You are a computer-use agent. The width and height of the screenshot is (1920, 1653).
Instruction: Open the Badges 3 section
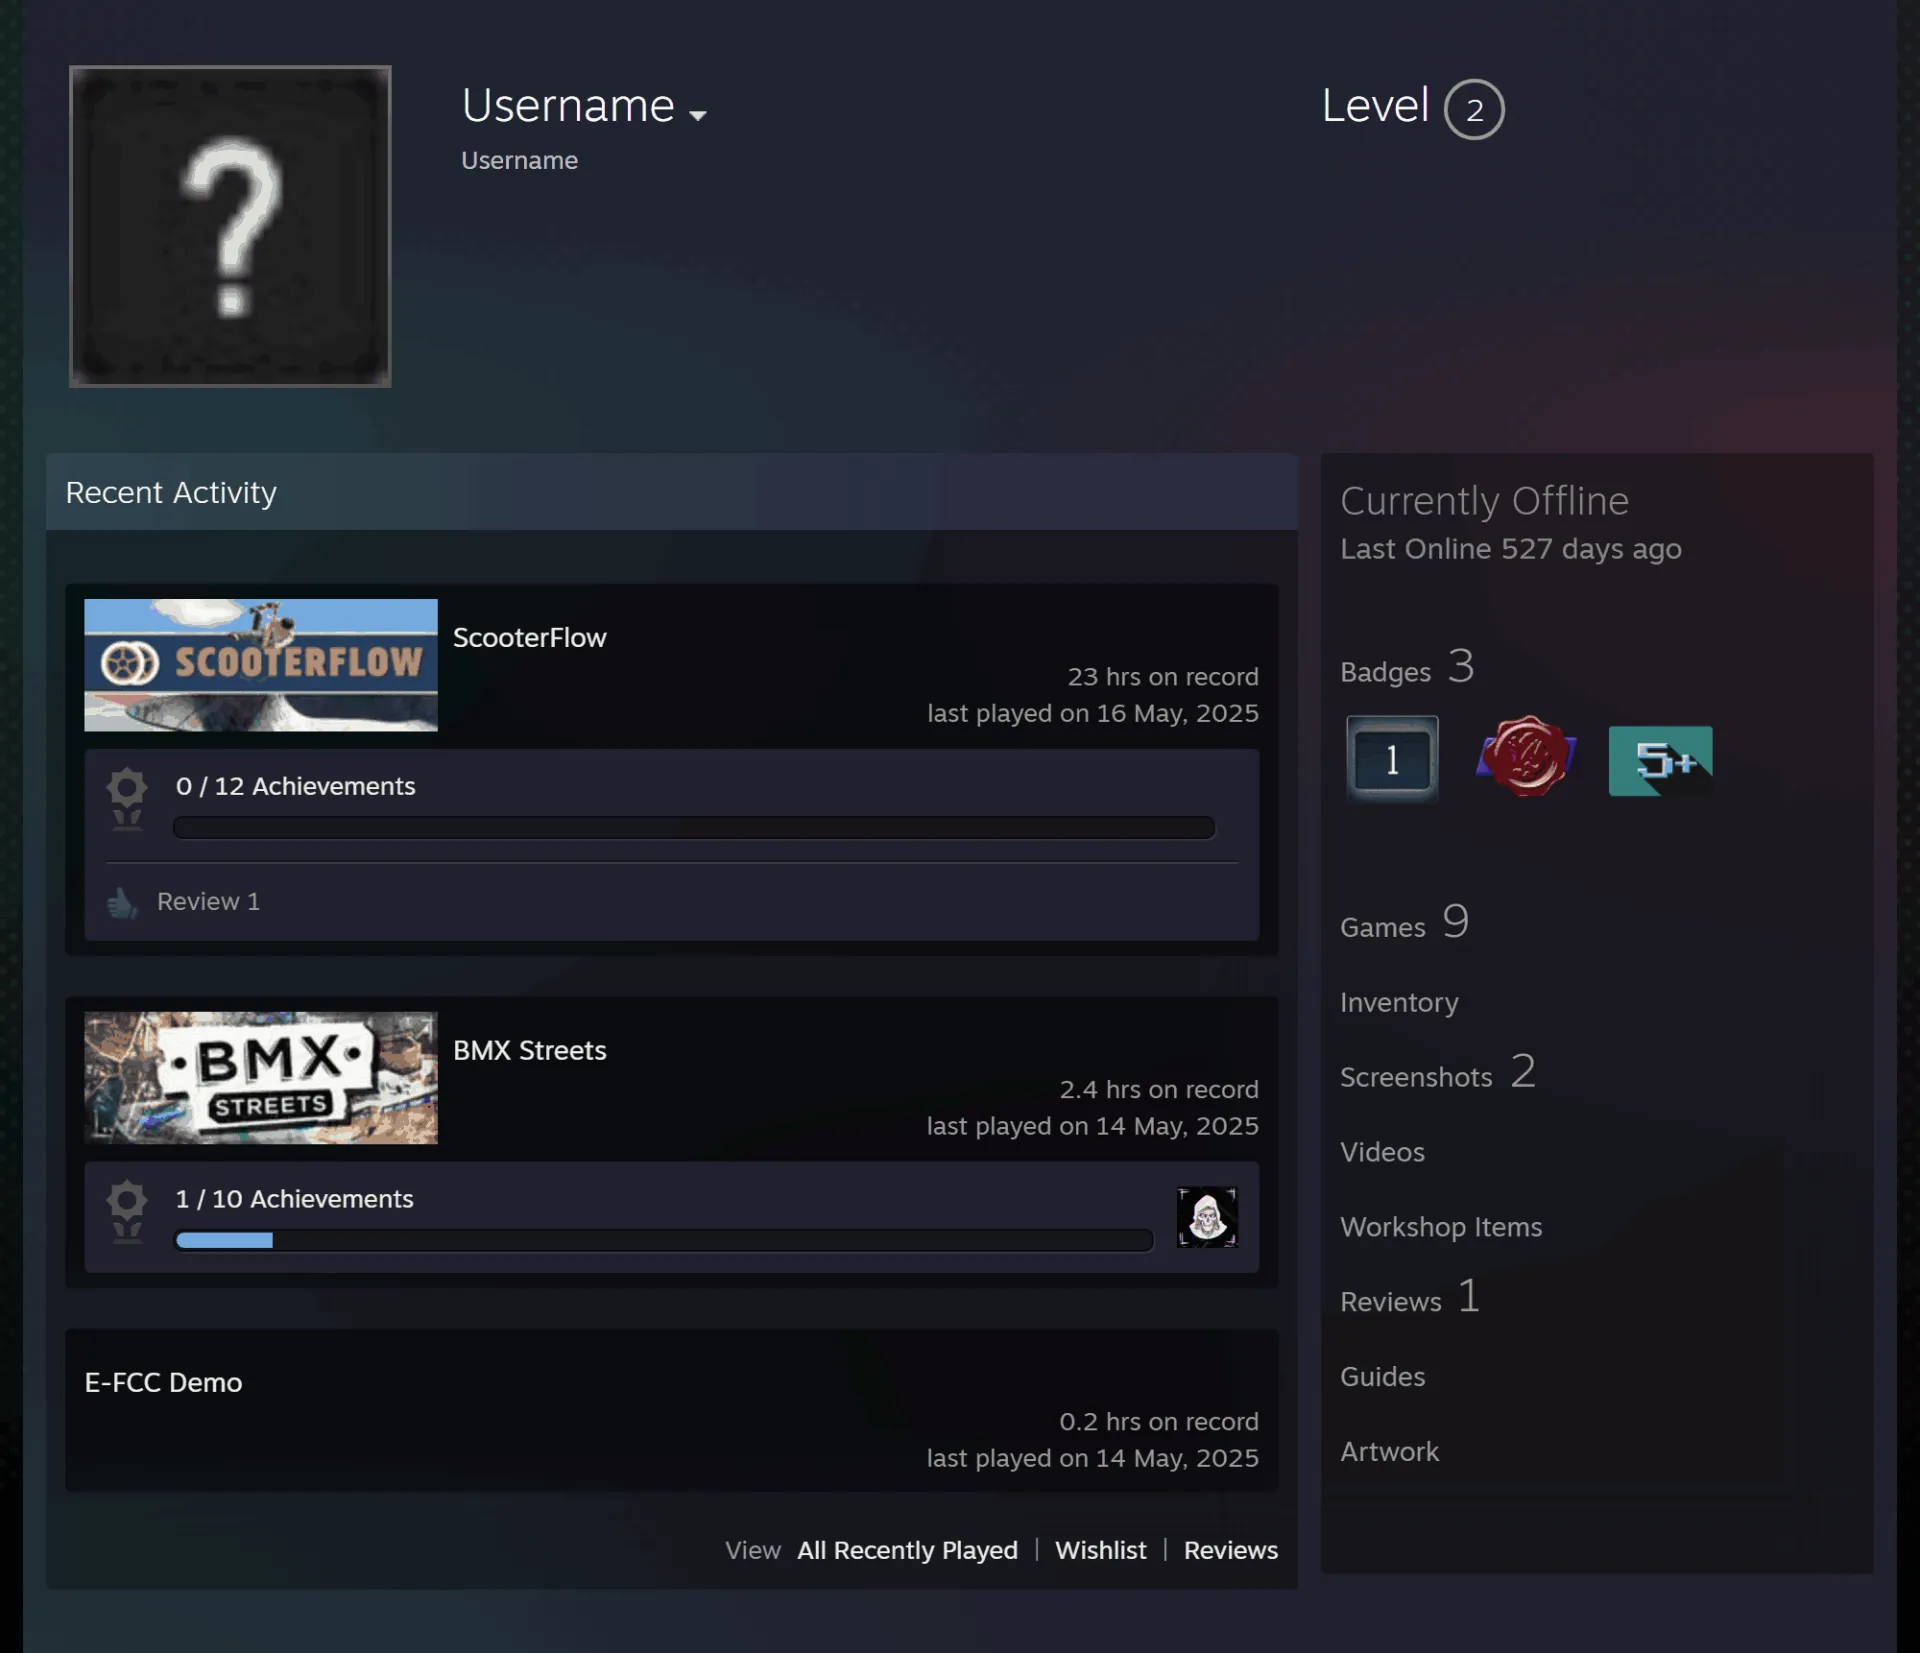(1408, 667)
